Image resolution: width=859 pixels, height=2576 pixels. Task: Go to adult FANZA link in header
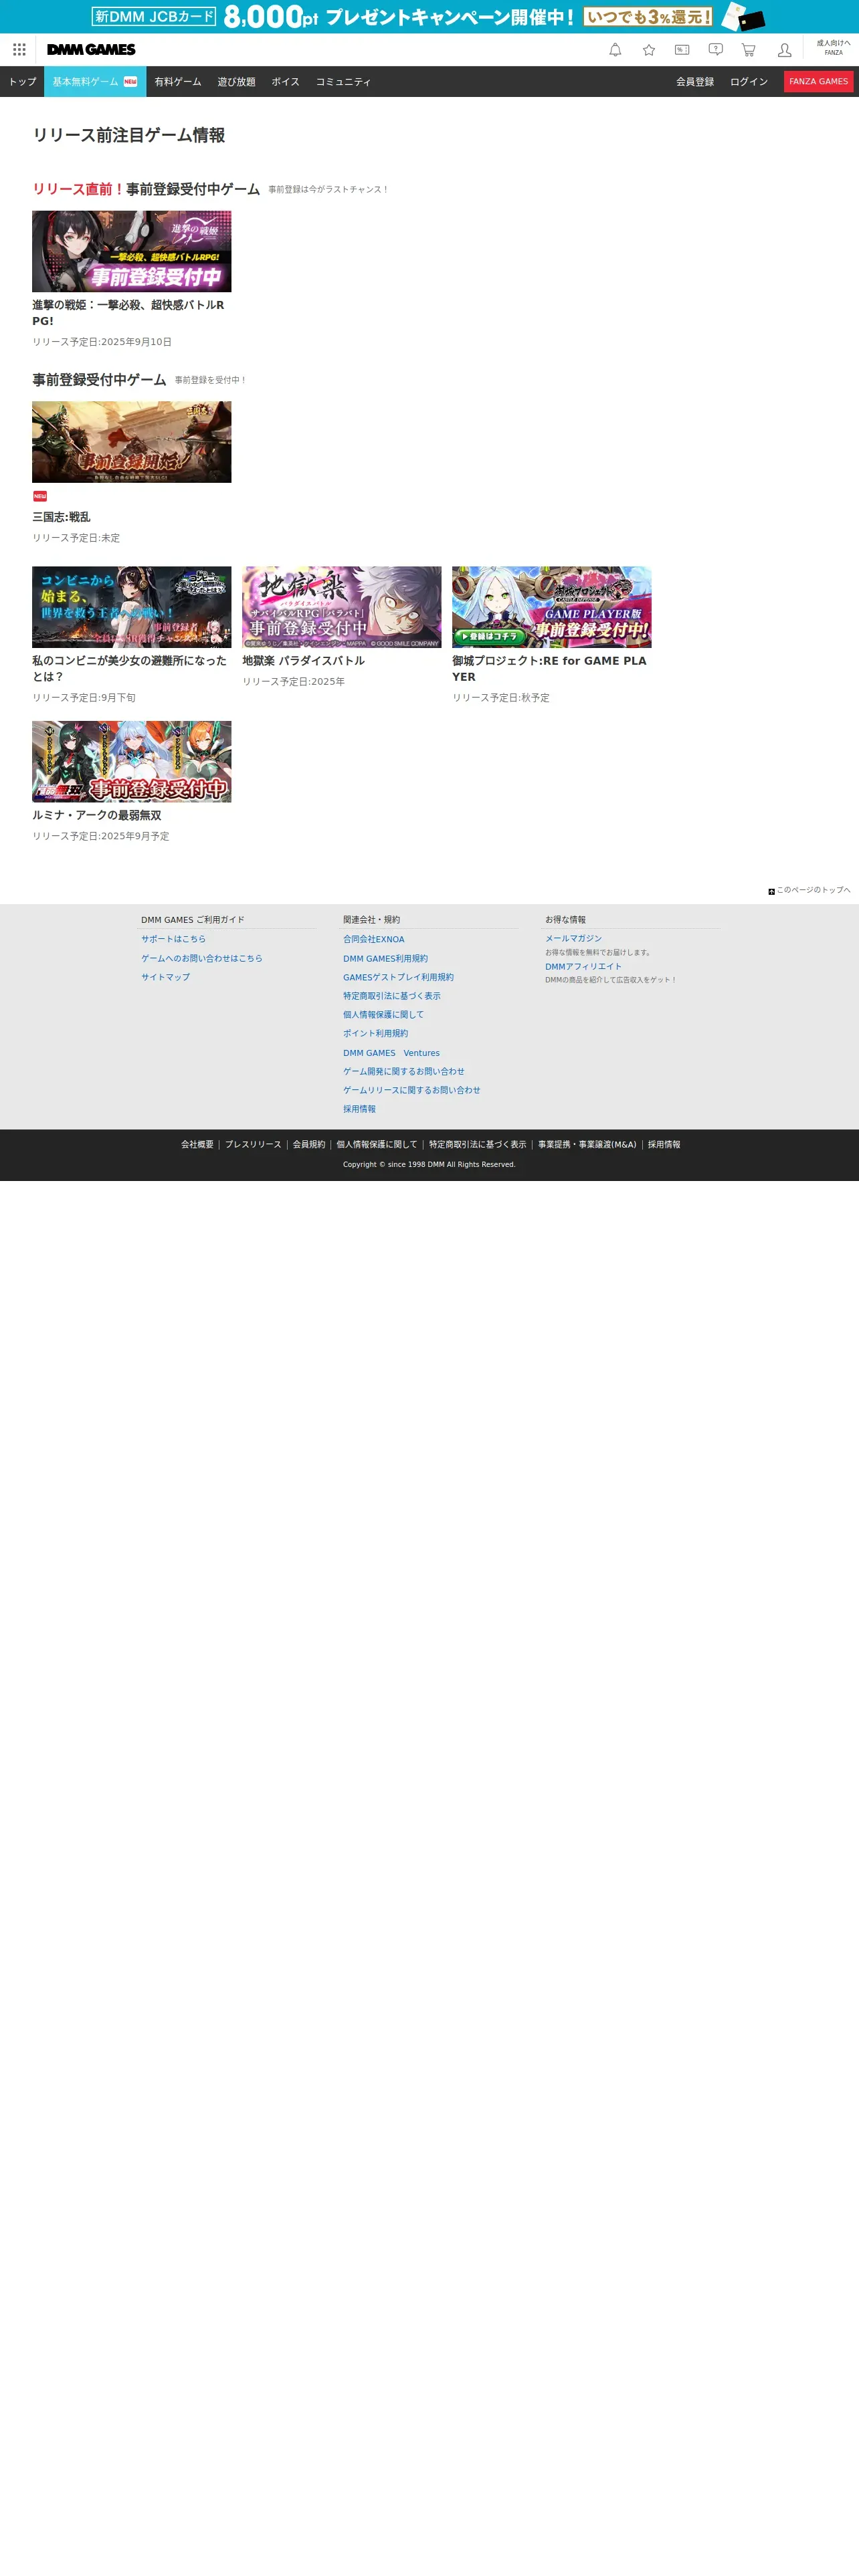(x=833, y=48)
